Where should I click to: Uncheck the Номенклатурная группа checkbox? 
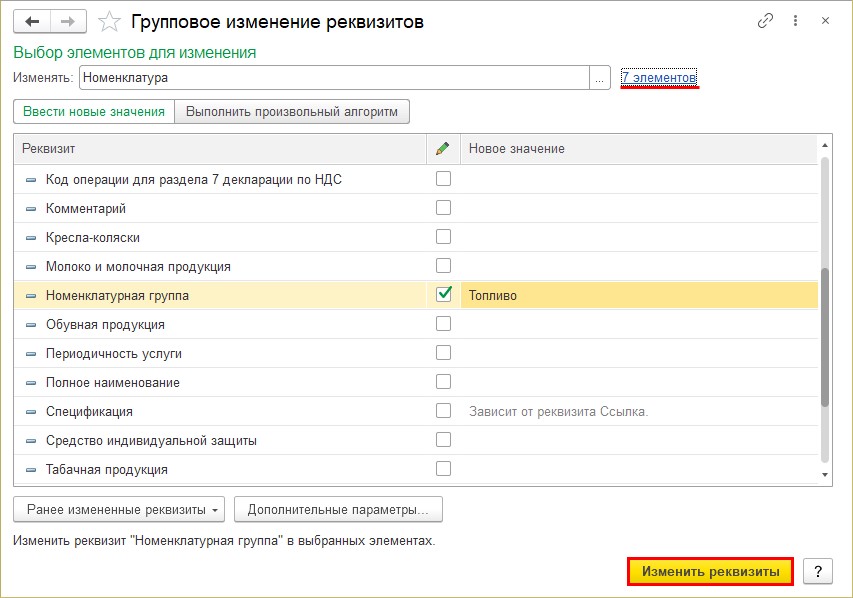(x=443, y=295)
